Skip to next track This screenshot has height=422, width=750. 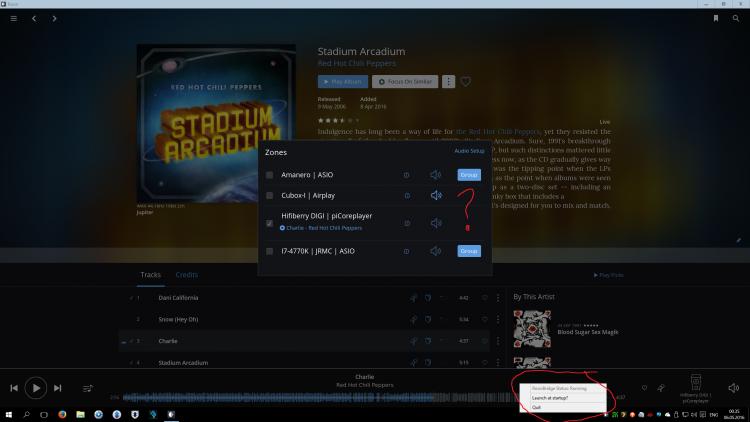(57, 388)
